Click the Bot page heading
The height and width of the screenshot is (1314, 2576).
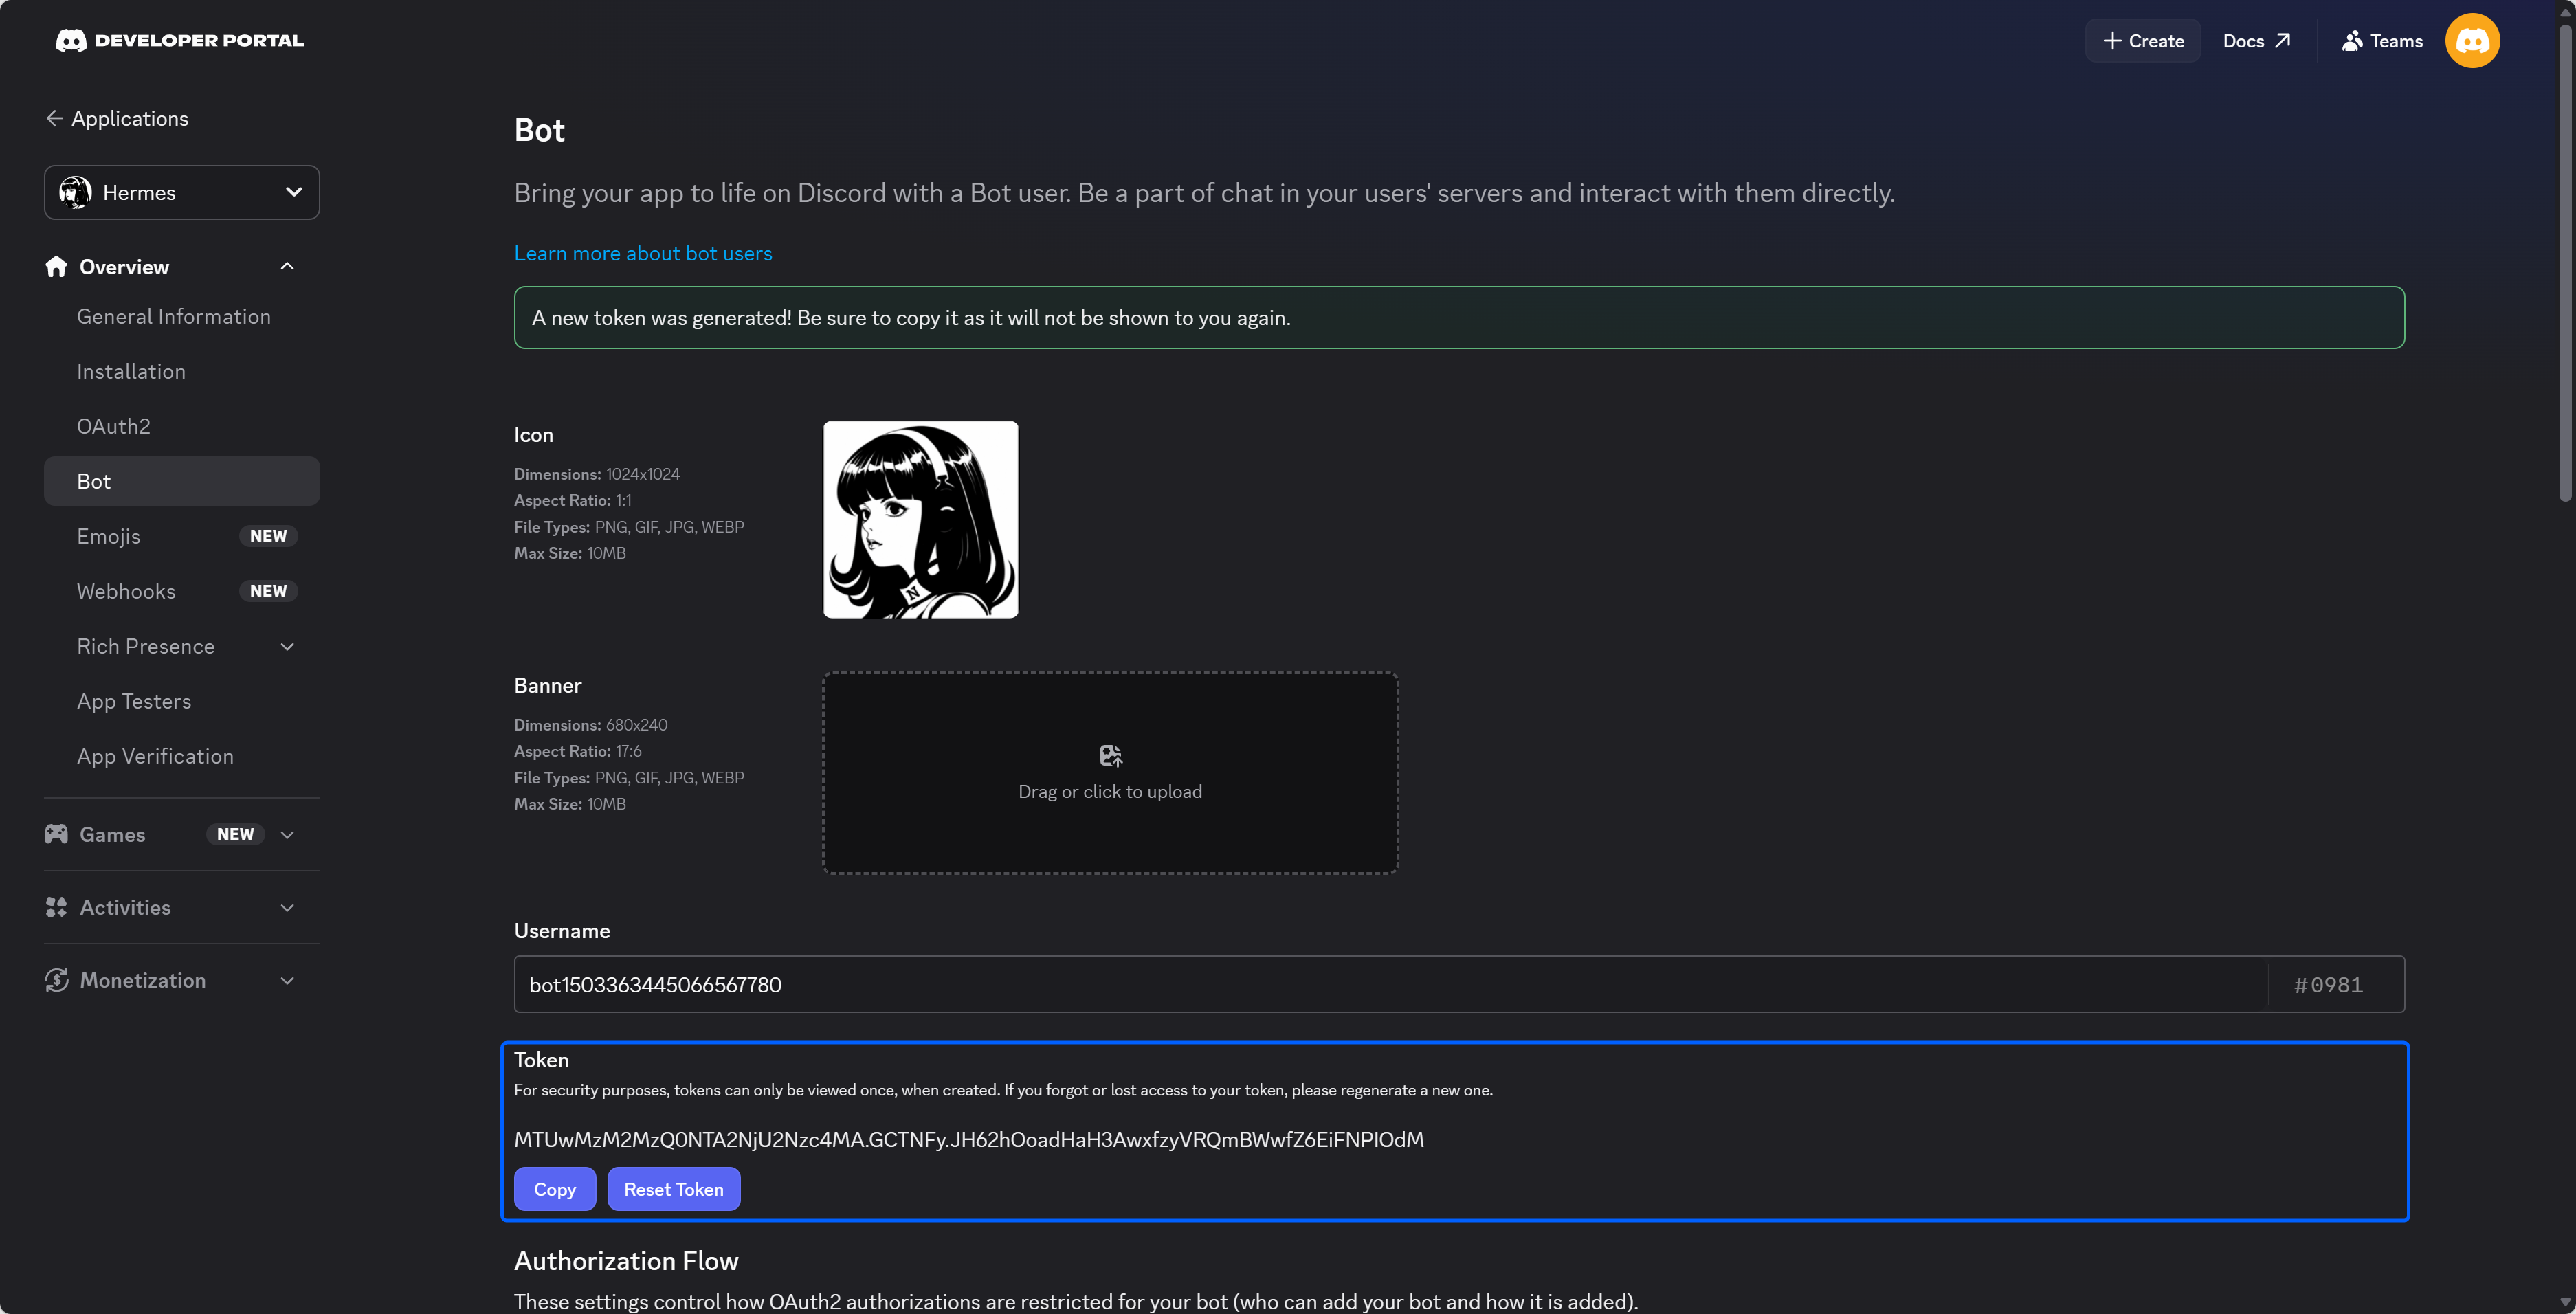pyautogui.click(x=539, y=130)
